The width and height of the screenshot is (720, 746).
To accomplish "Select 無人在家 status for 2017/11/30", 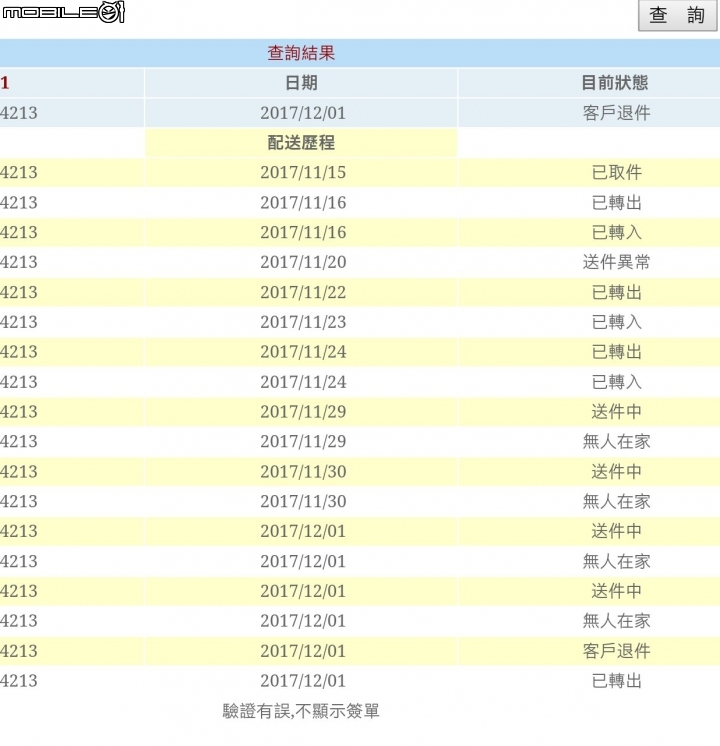I will [x=616, y=501].
